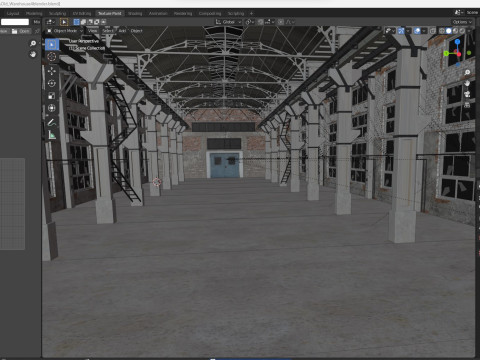Screen dimensions: 480x360
Task: Open proportional falloff dropdown
Action: pos(290,22)
